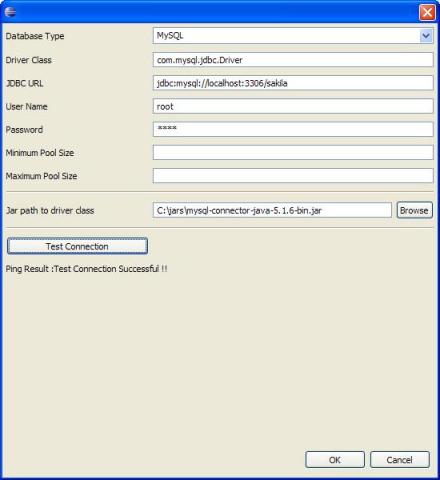
Task: Click the Jar path to driver class field
Action: (x=272, y=210)
